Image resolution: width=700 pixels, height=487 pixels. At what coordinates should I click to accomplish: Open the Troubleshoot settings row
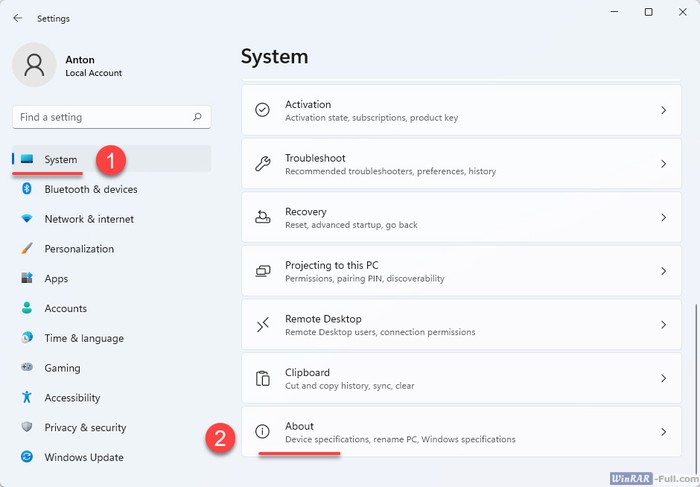(x=460, y=164)
